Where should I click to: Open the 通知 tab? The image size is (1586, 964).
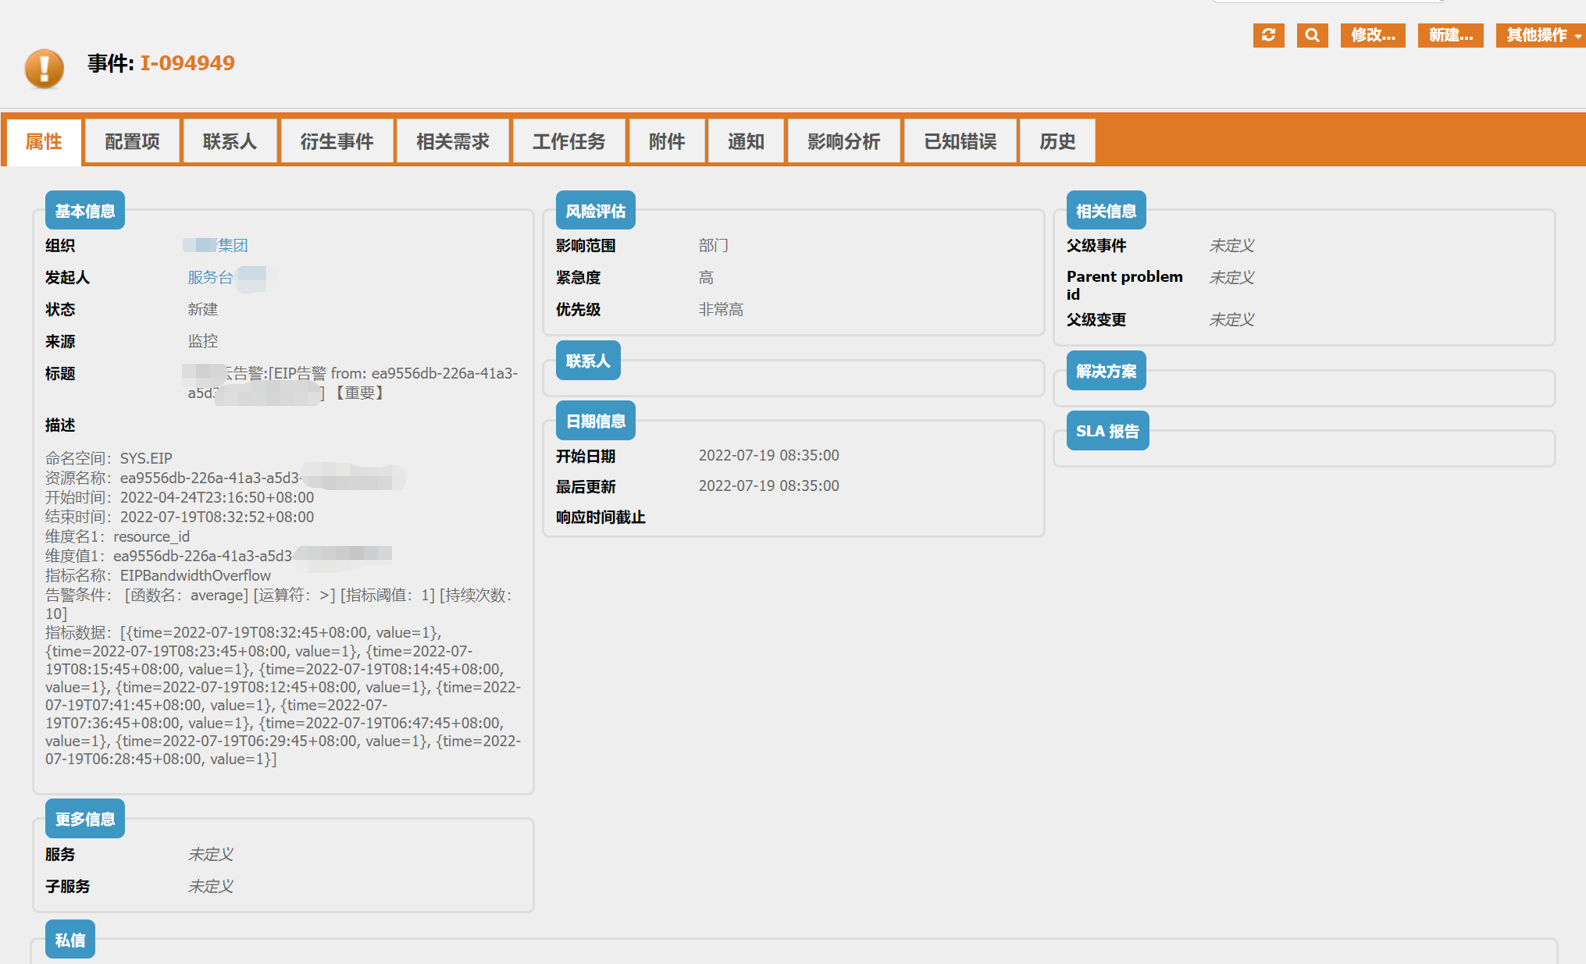[746, 141]
